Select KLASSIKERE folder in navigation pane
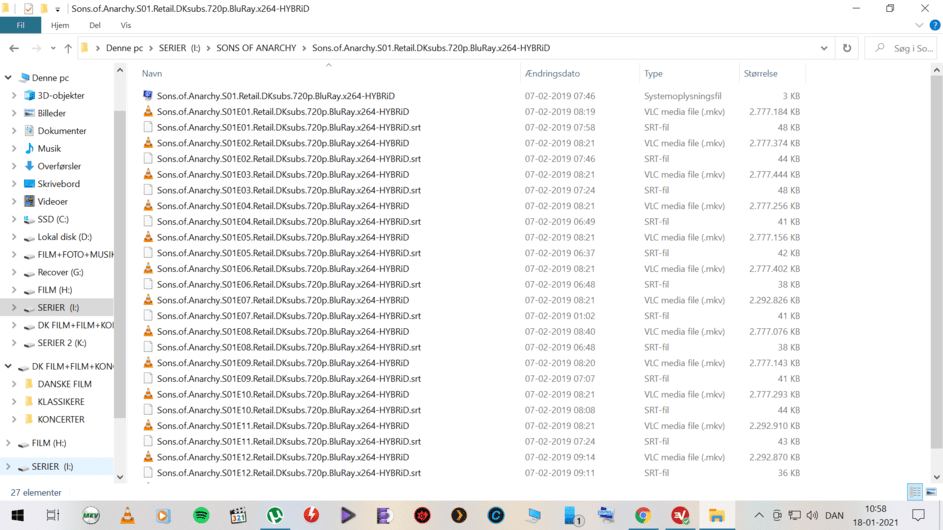 61,402
